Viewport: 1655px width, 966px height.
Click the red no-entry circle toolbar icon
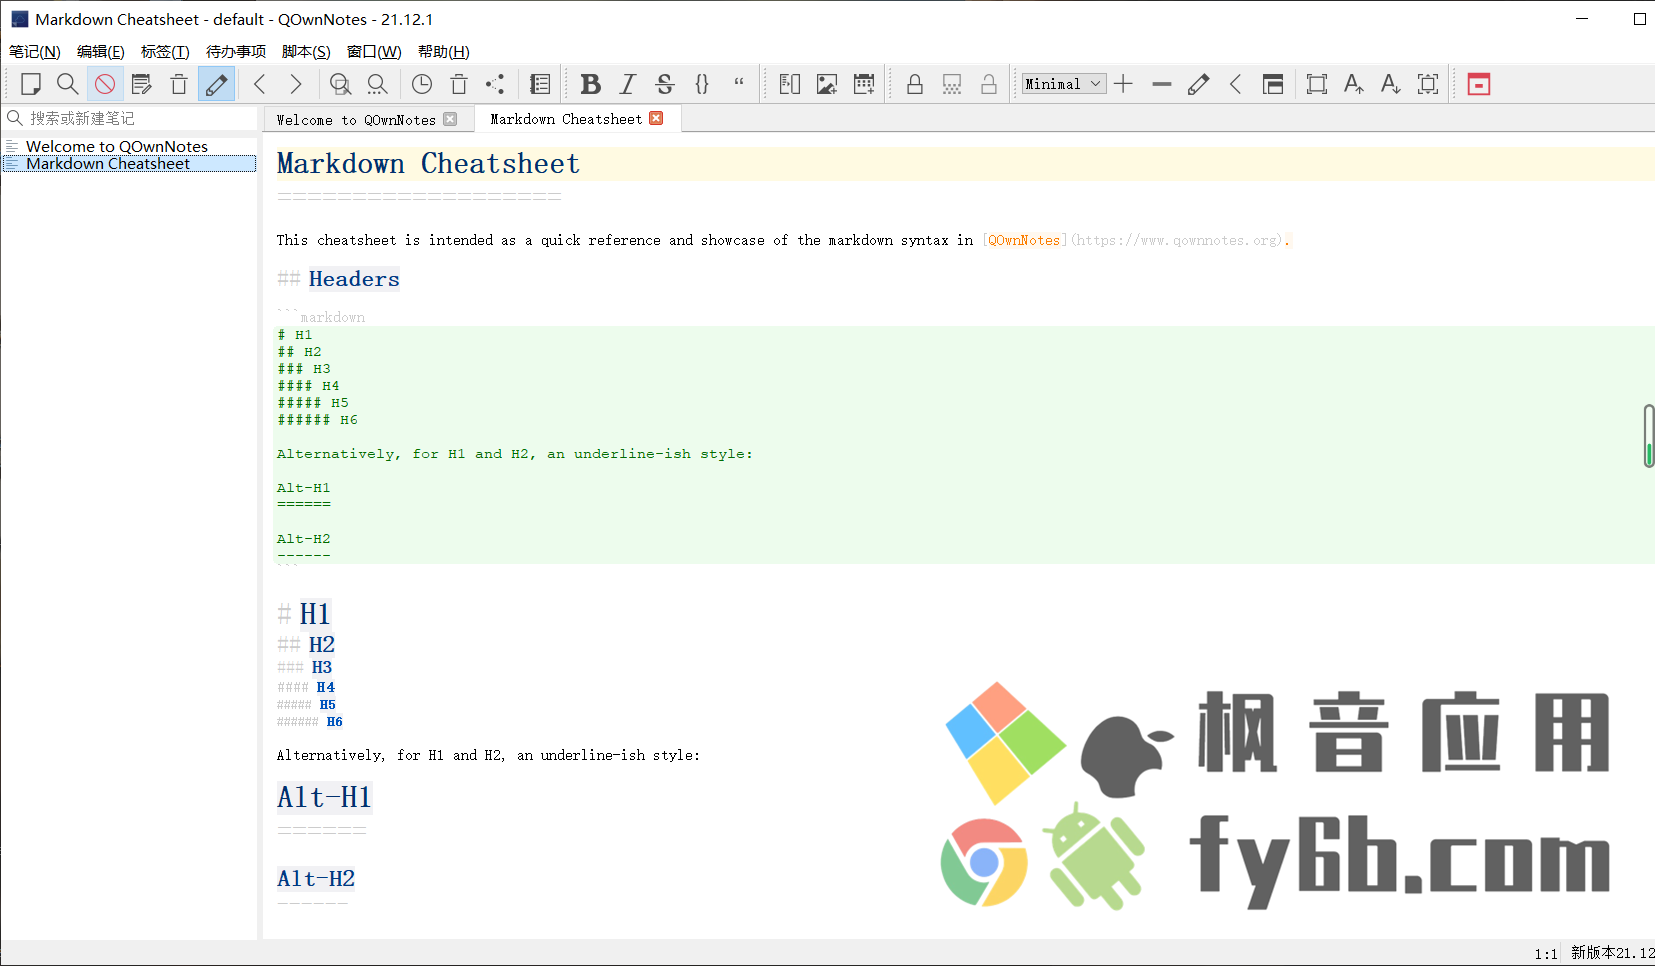[x=105, y=84]
